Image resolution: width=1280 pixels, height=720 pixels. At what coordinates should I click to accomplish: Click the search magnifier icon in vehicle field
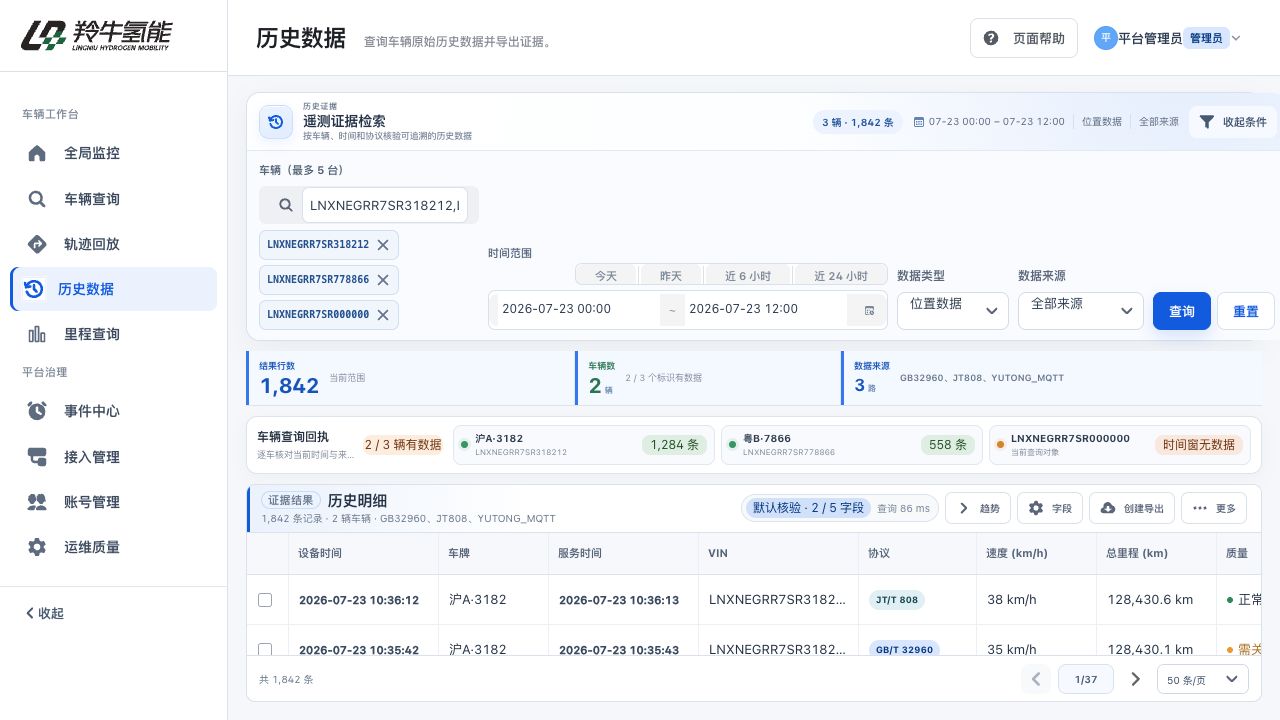tap(286, 205)
